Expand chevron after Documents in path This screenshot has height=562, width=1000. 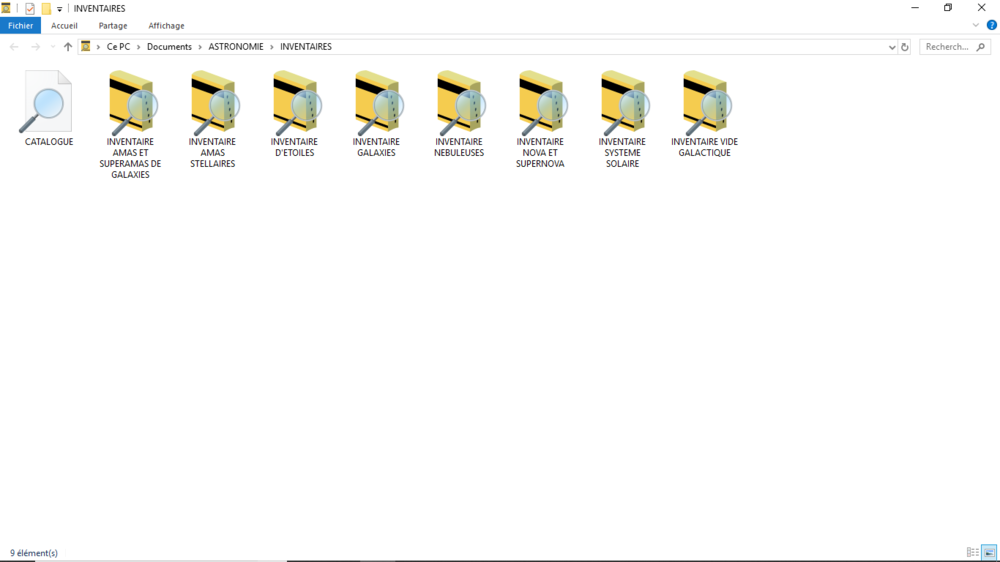[x=200, y=47]
